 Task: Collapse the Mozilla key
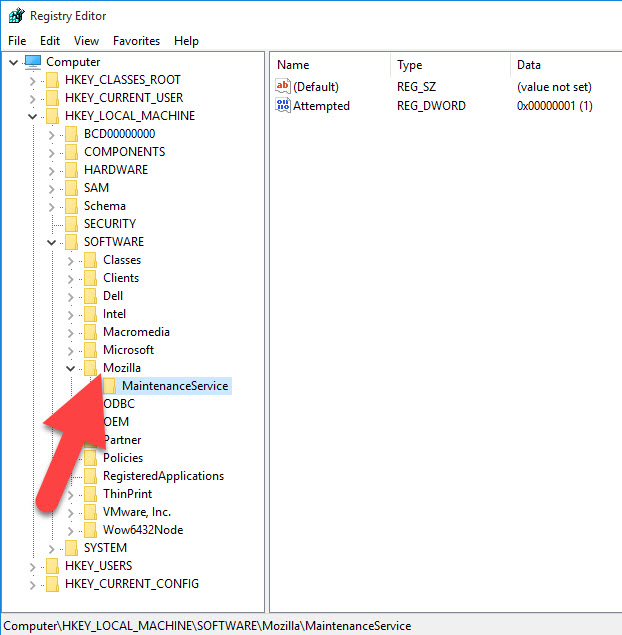click(x=70, y=369)
